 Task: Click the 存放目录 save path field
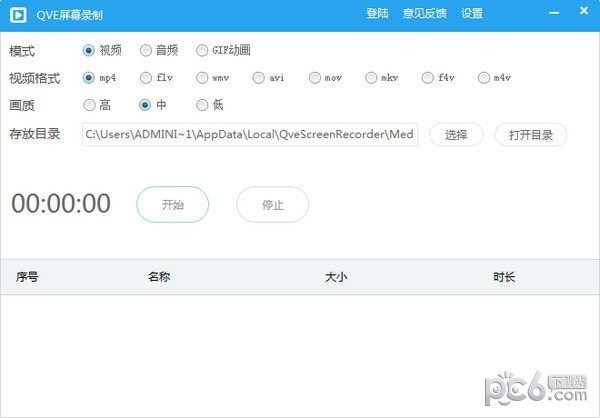pos(250,134)
